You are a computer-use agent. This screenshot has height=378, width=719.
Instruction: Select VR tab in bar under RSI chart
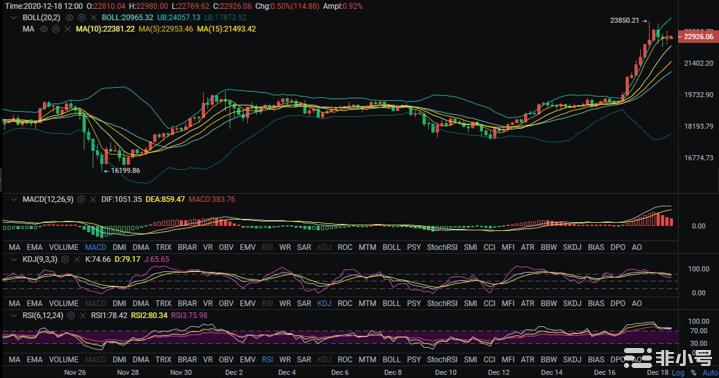pyautogui.click(x=208, y=360)
